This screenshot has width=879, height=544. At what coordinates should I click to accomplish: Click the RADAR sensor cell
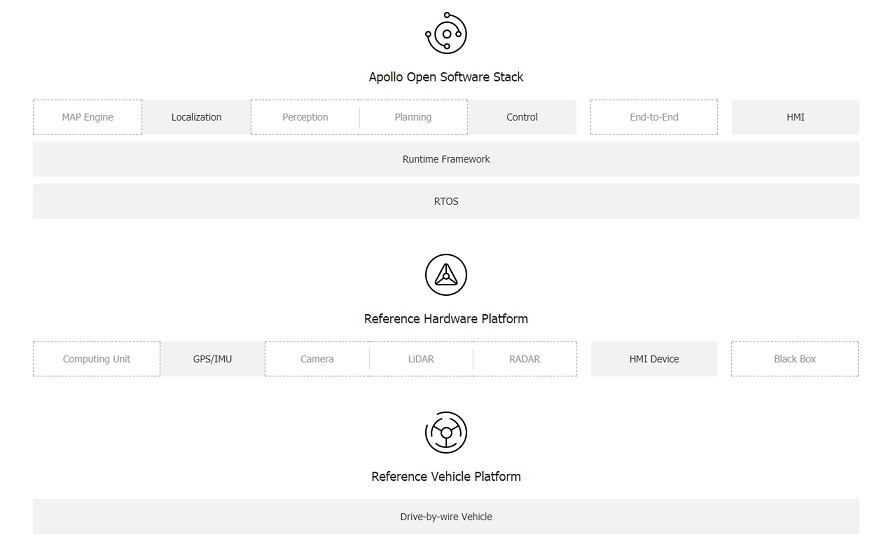[525, 359]
